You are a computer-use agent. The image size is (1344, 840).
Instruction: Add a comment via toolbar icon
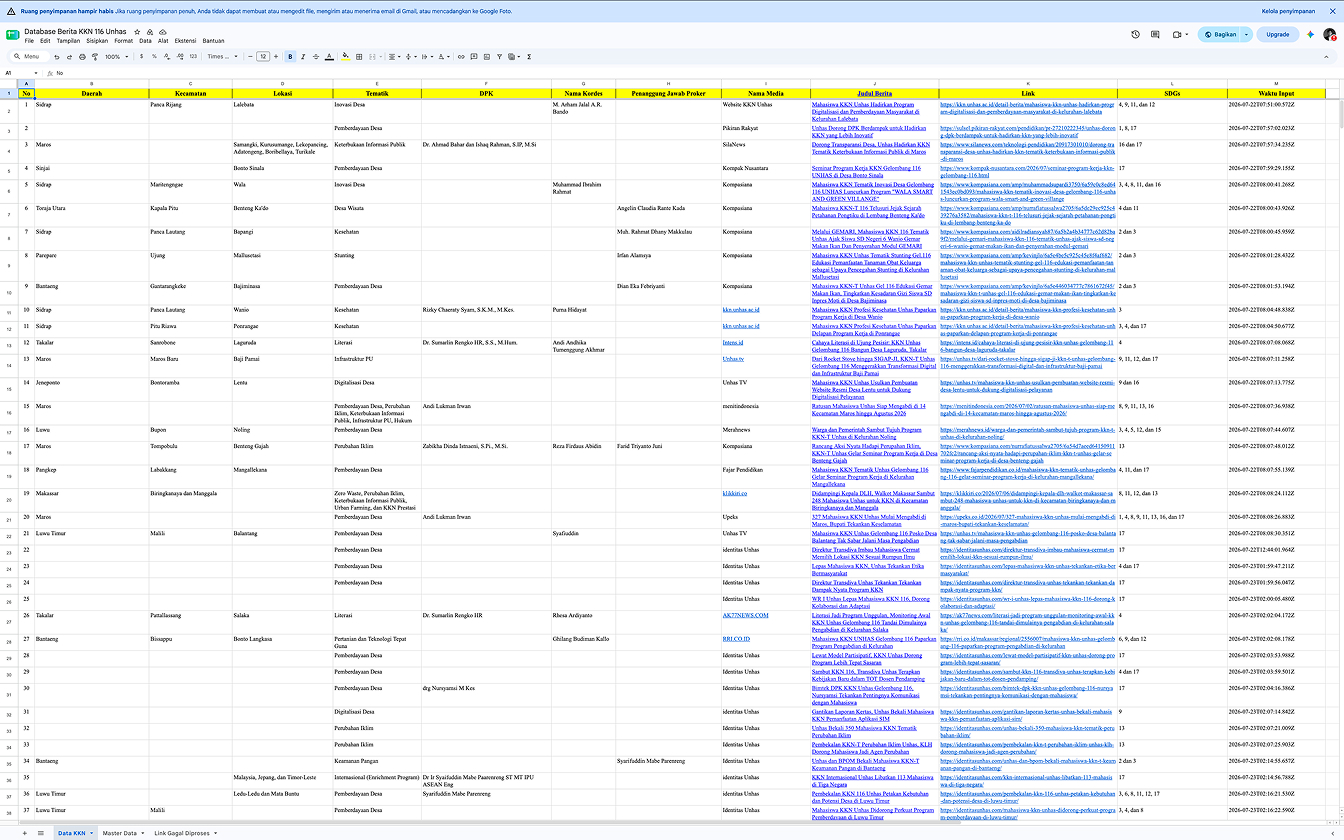(x=474, y=57)
